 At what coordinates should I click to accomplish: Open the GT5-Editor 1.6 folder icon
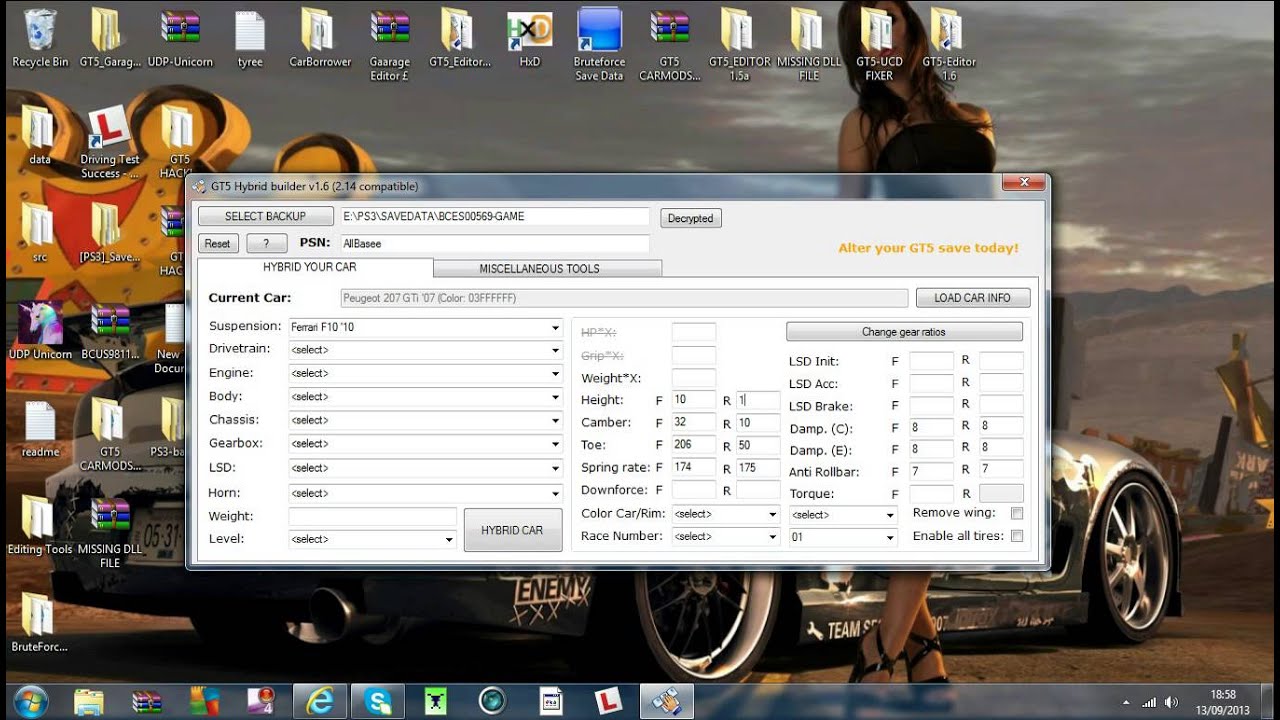[948, 45]
